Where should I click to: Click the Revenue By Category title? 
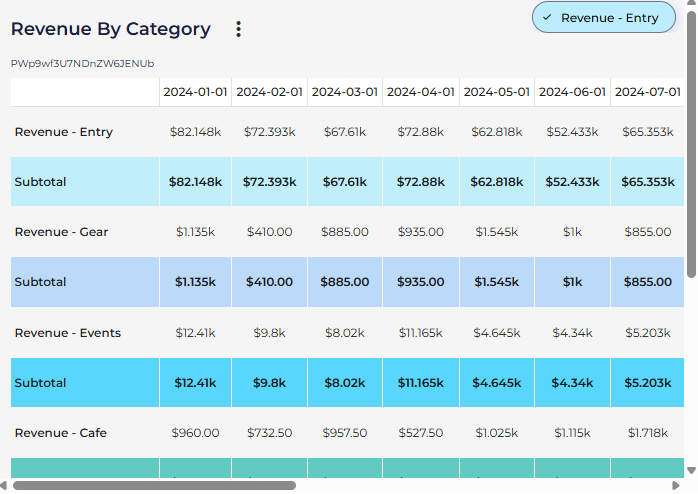coord(111,29)
